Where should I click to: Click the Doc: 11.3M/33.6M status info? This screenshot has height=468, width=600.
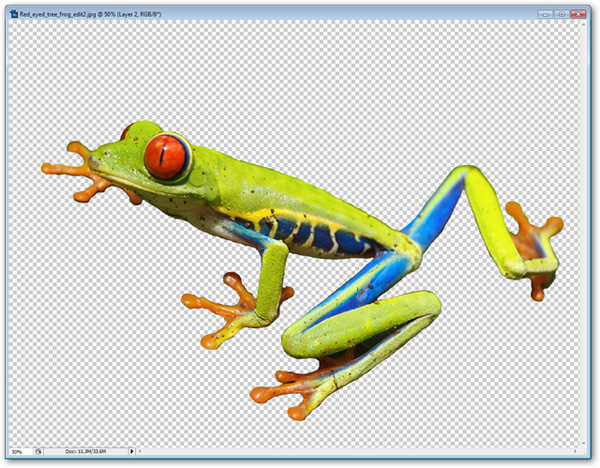pos(85,452)
